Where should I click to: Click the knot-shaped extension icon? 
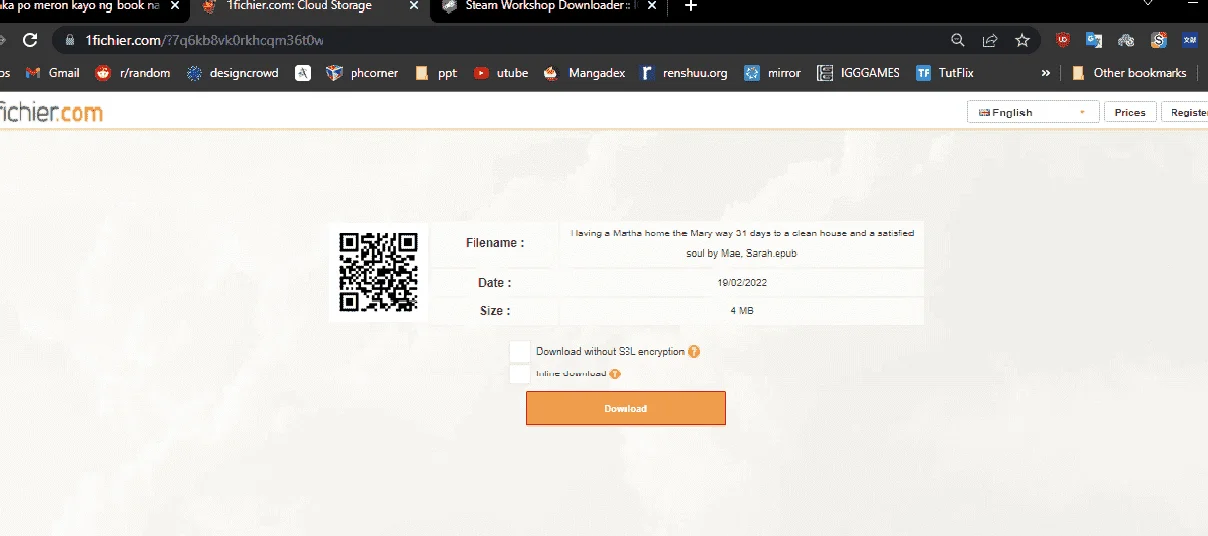(1126, 40)
